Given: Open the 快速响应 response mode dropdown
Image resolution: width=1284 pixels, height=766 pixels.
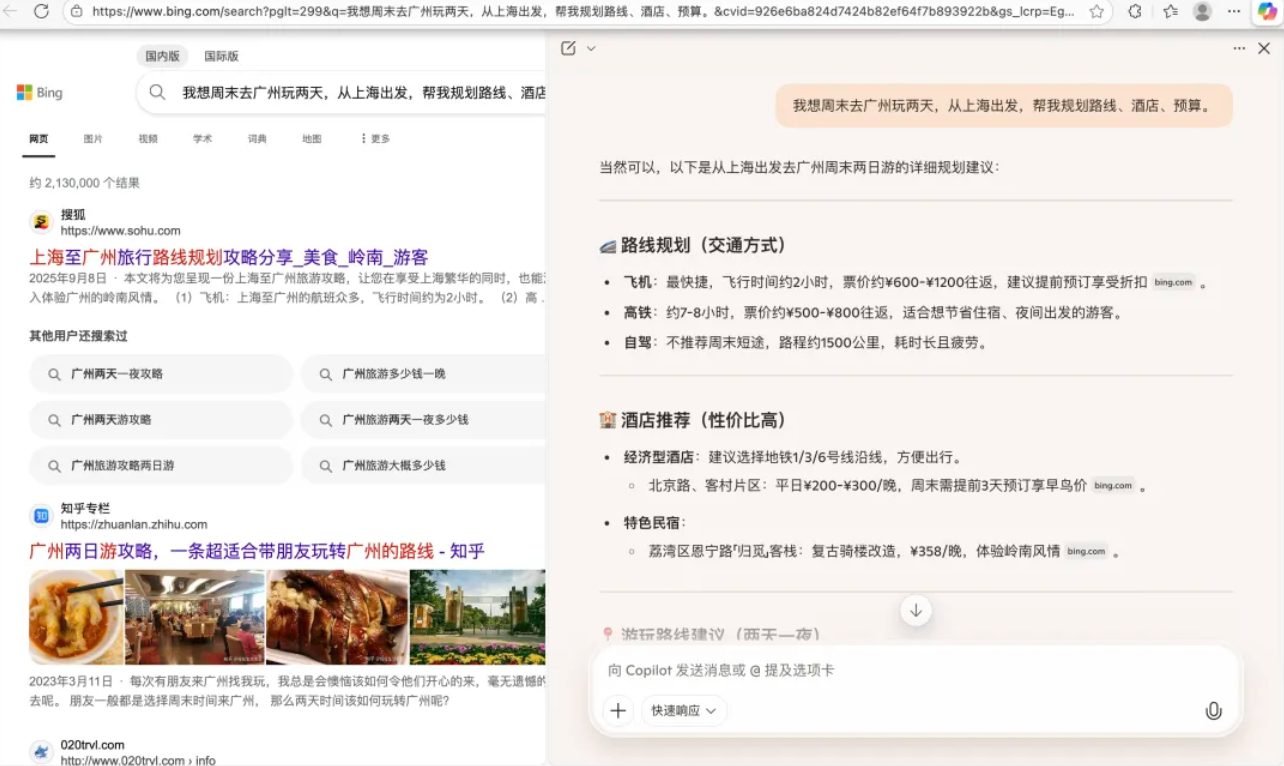Looking at the screenshot, I should point(684,711).
